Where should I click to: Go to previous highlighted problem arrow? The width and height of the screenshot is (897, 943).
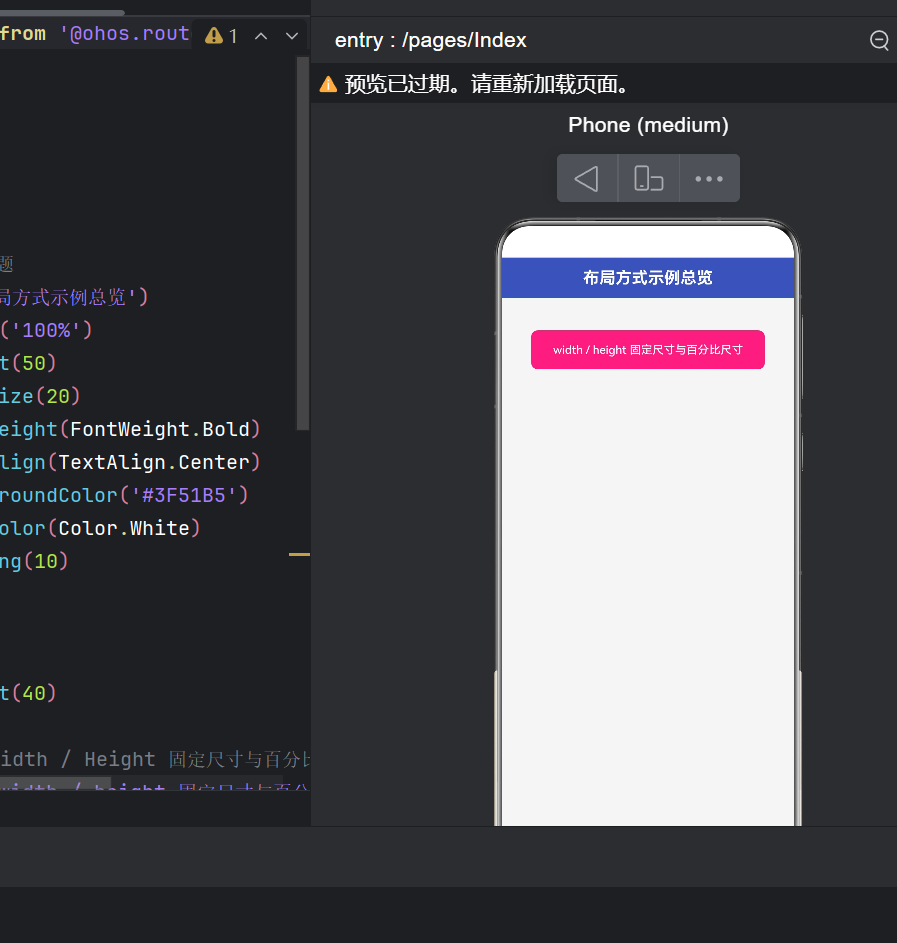click(261, 36)
